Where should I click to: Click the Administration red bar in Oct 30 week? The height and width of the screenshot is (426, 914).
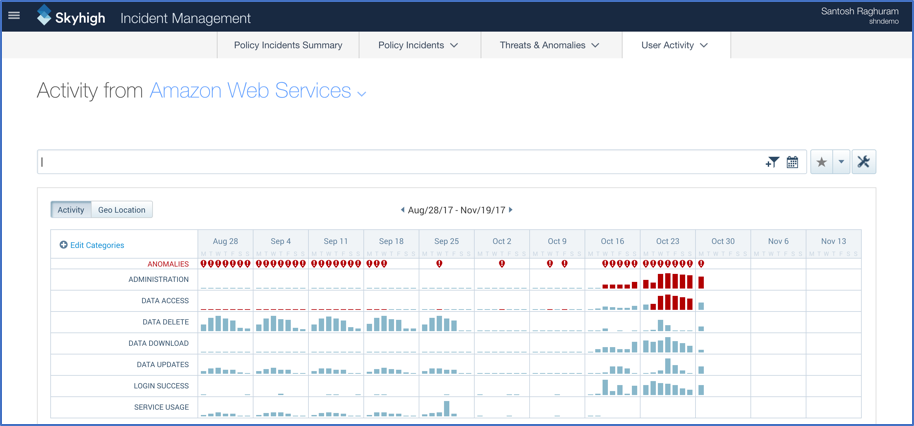tap(701, 283)
